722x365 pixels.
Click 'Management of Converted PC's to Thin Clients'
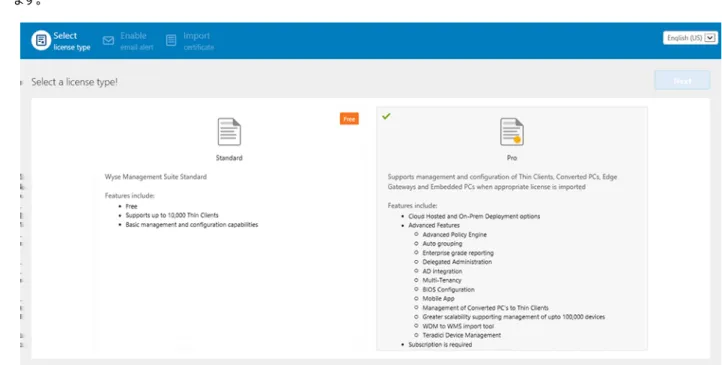click(x=485, y=308)
